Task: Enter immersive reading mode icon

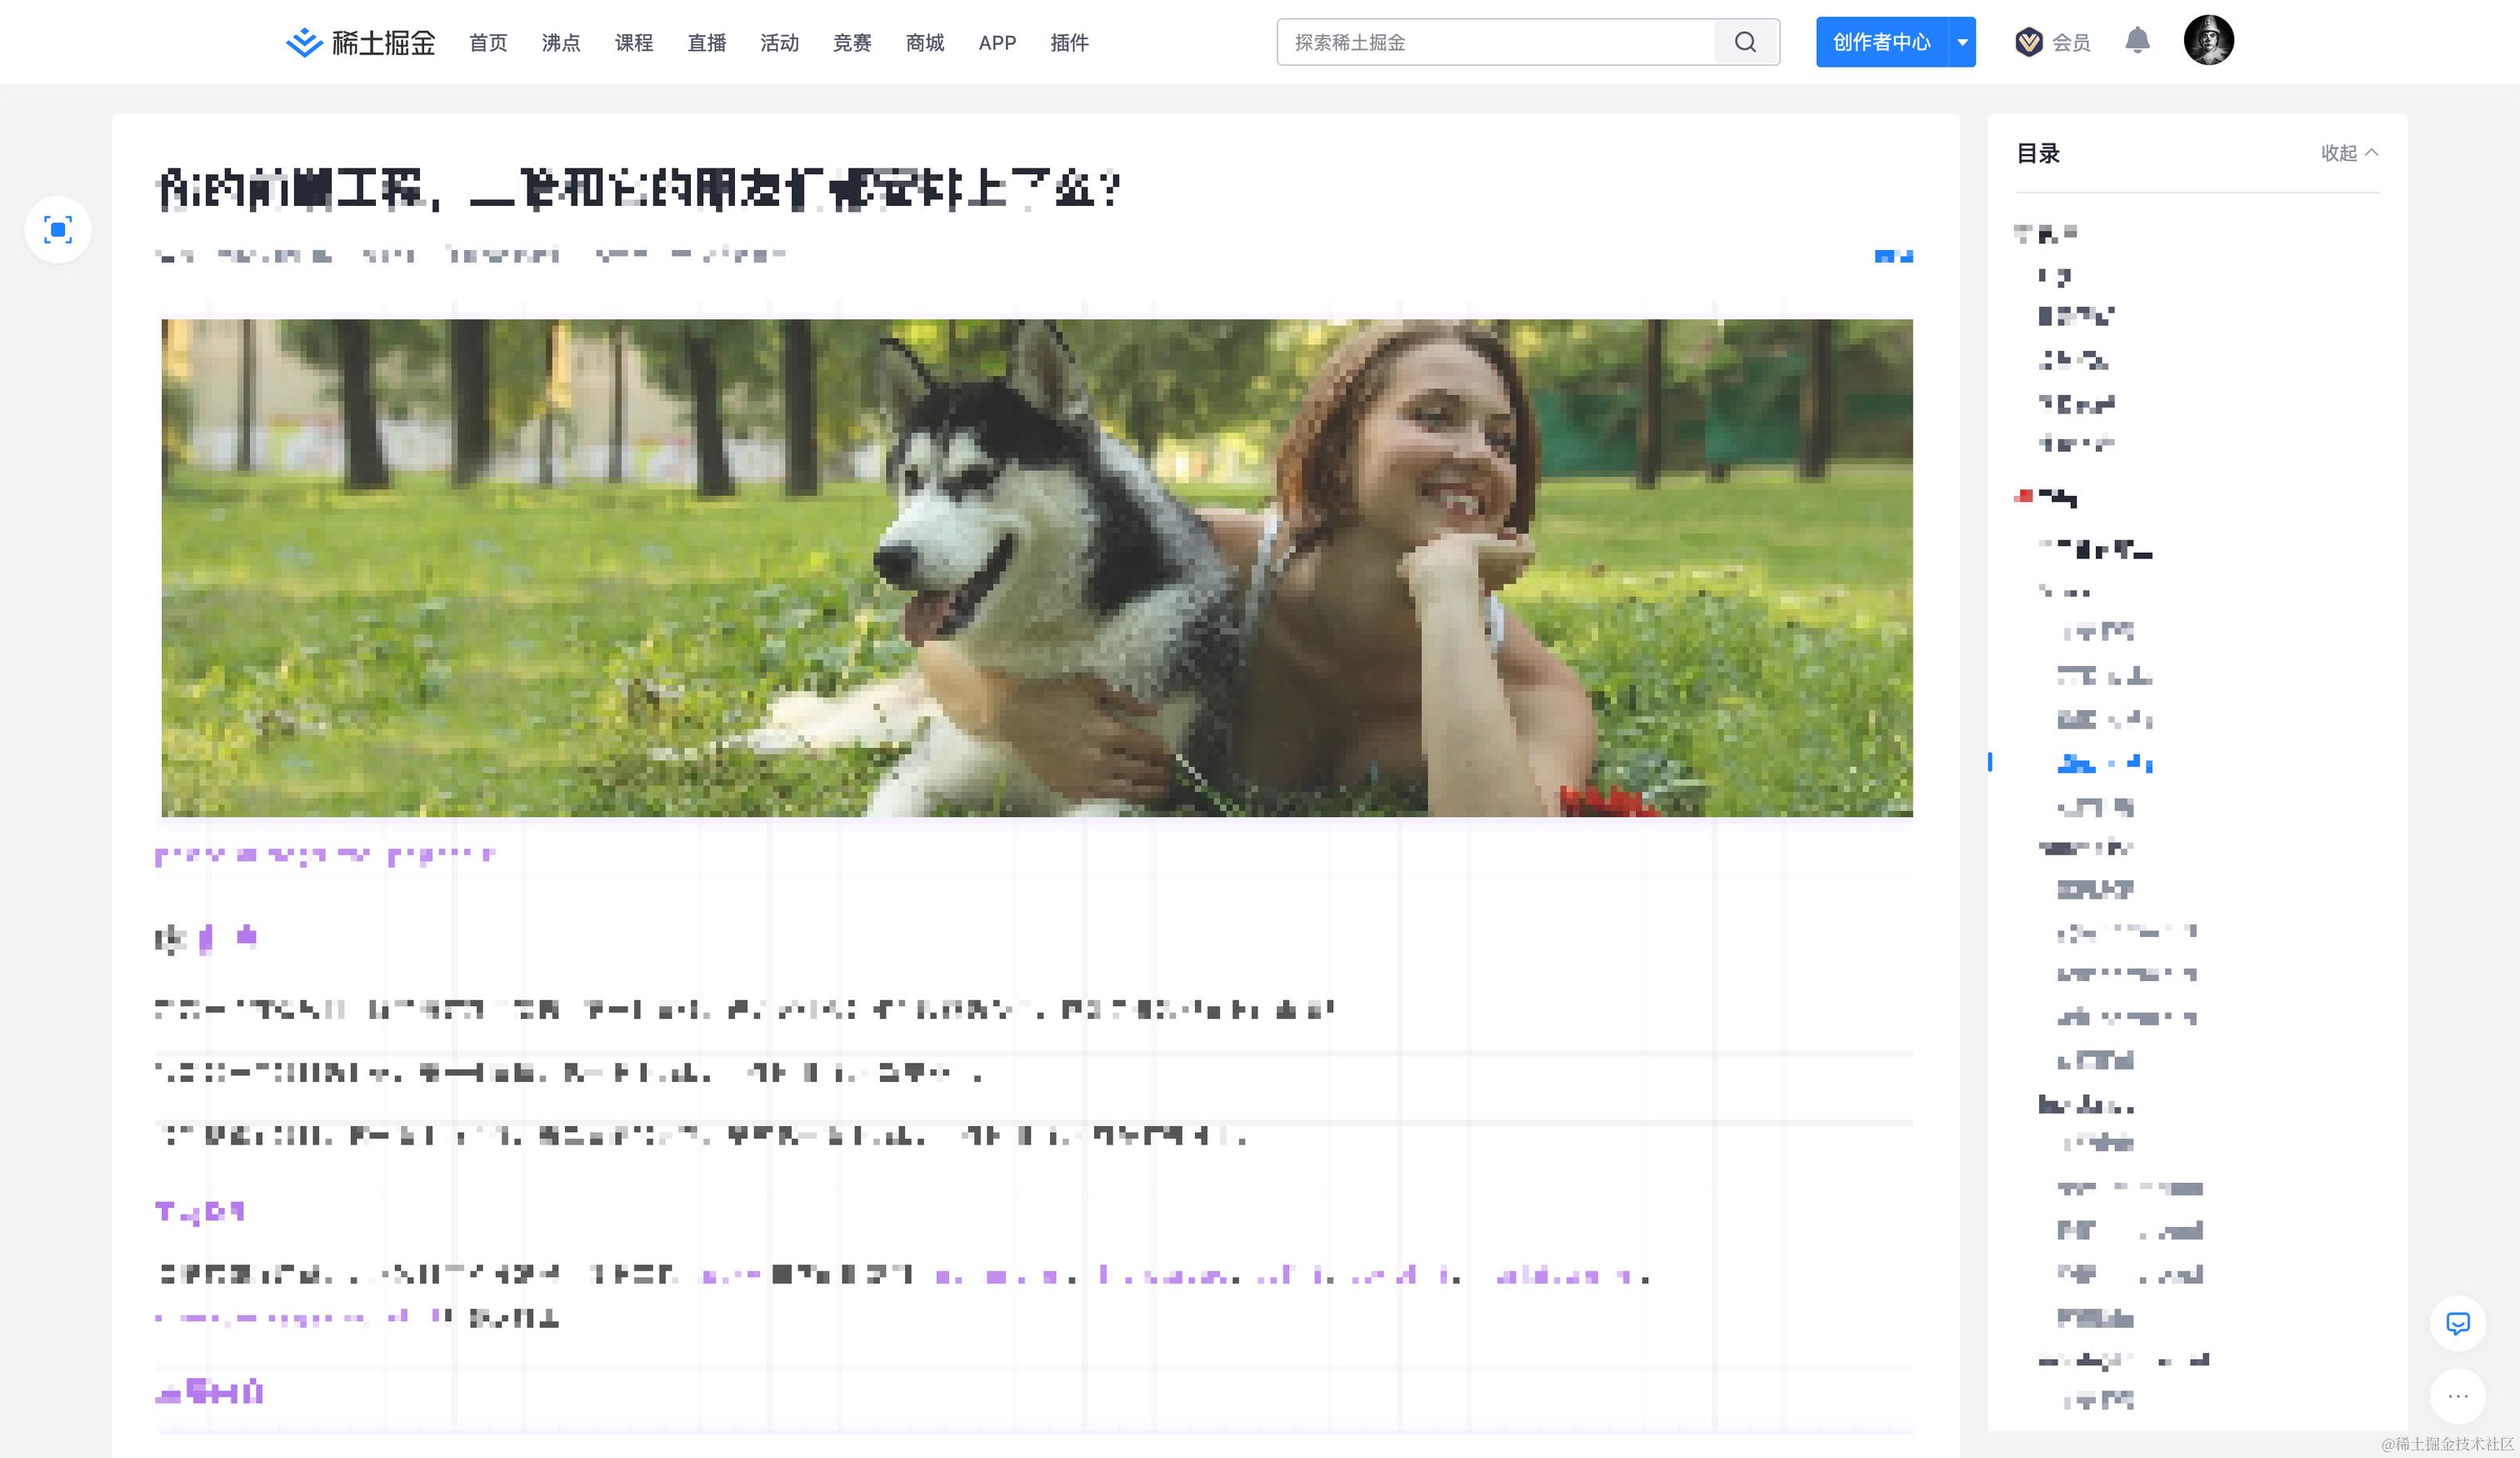Action: [x=58, y=230]
